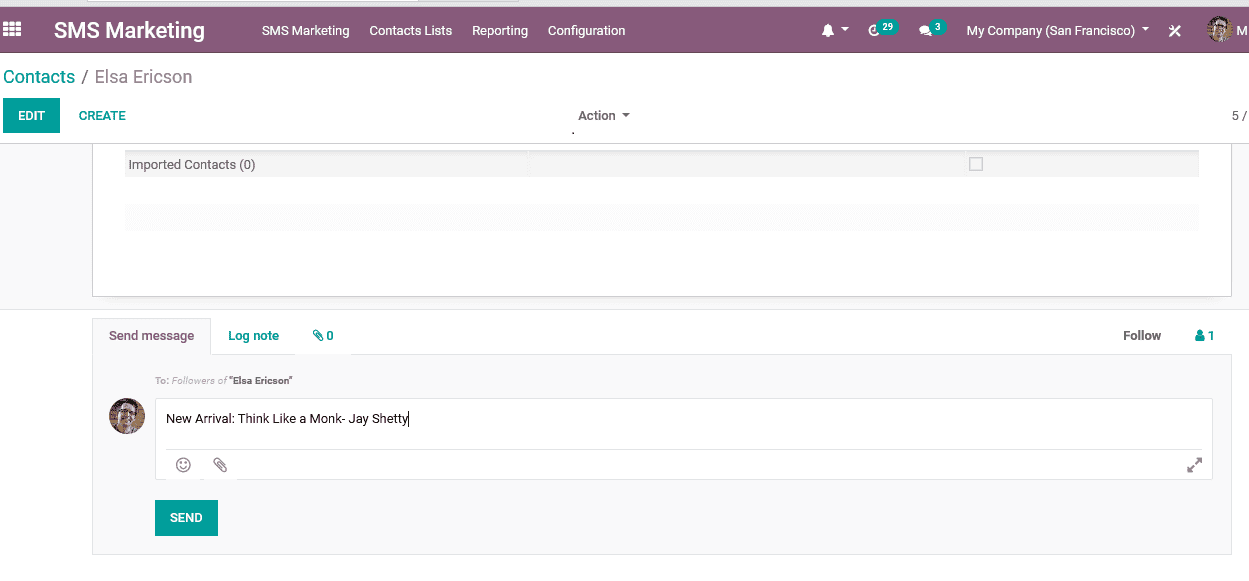Image resolution: width=1249 pixels, height=581 pixels.
Task: Show followers list person icon
Action: 1205,336
